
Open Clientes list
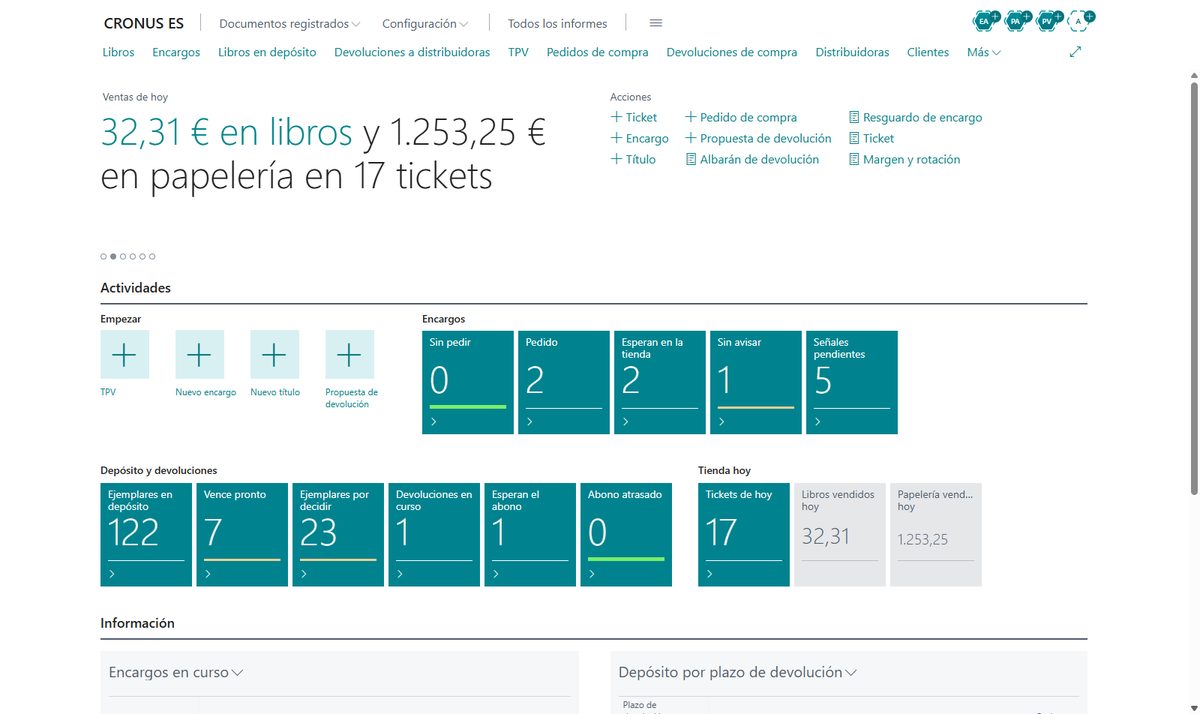(x=928, y=52)
